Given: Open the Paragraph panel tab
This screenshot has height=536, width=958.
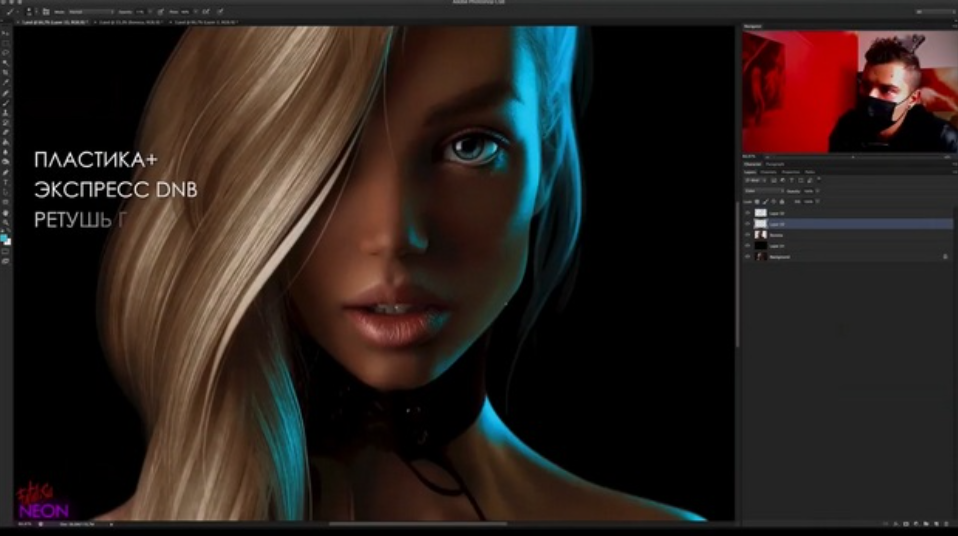Looking at the screenshot, I should tap(775, 164).
